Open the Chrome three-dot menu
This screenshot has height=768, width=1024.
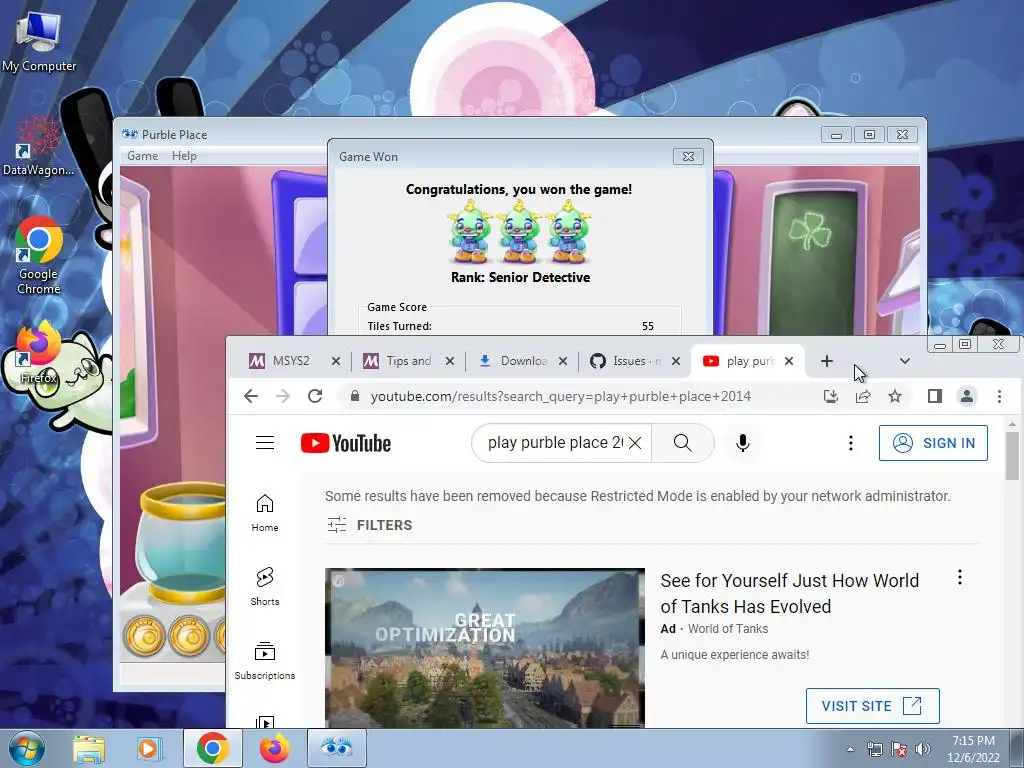(x=999, y=396)
